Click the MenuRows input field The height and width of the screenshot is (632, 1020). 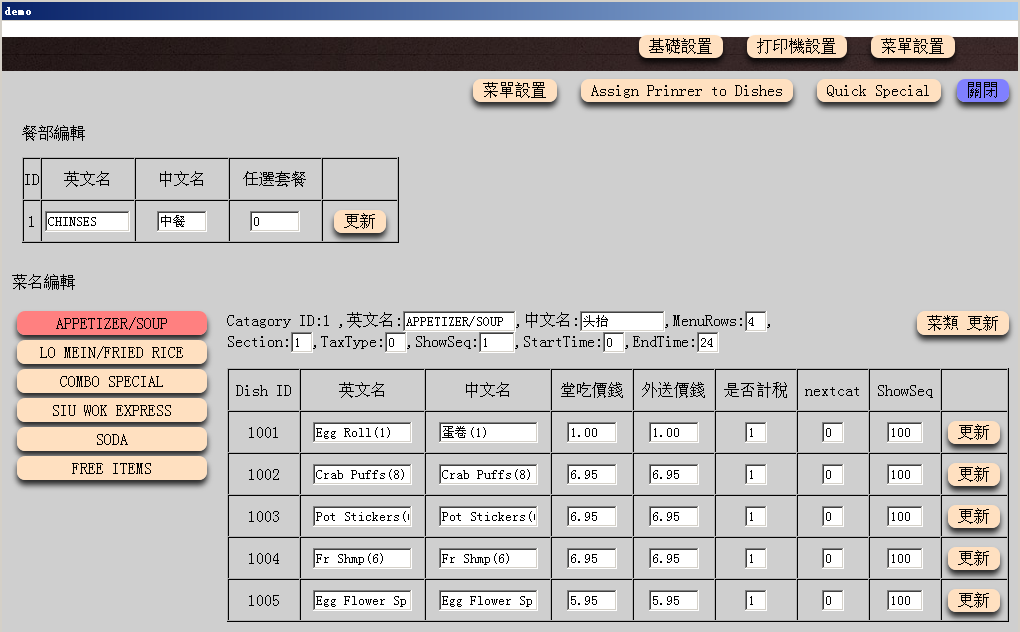(x=756, y=322)
